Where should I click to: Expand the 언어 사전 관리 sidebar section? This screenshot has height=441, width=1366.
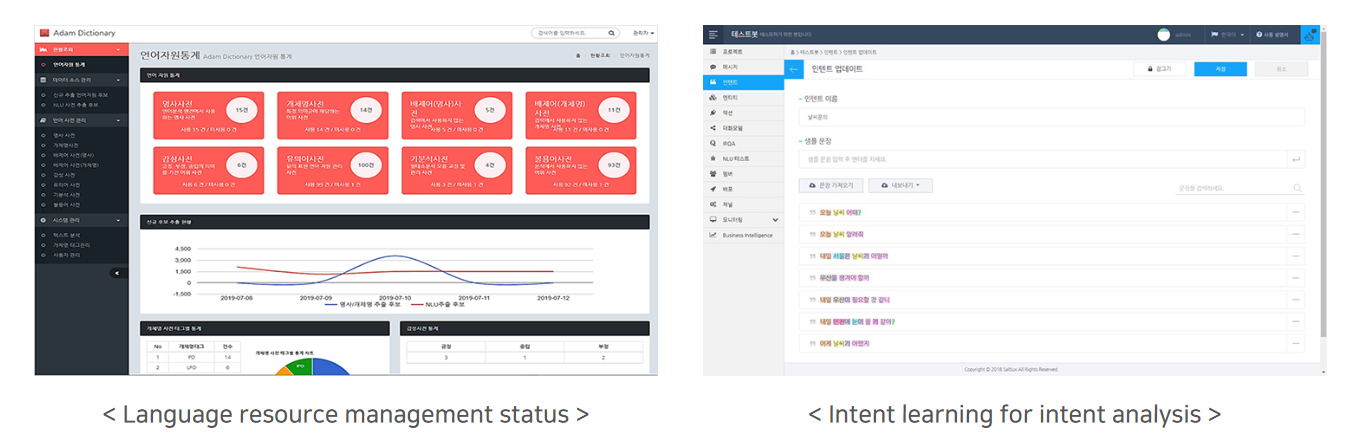(82, 119)
